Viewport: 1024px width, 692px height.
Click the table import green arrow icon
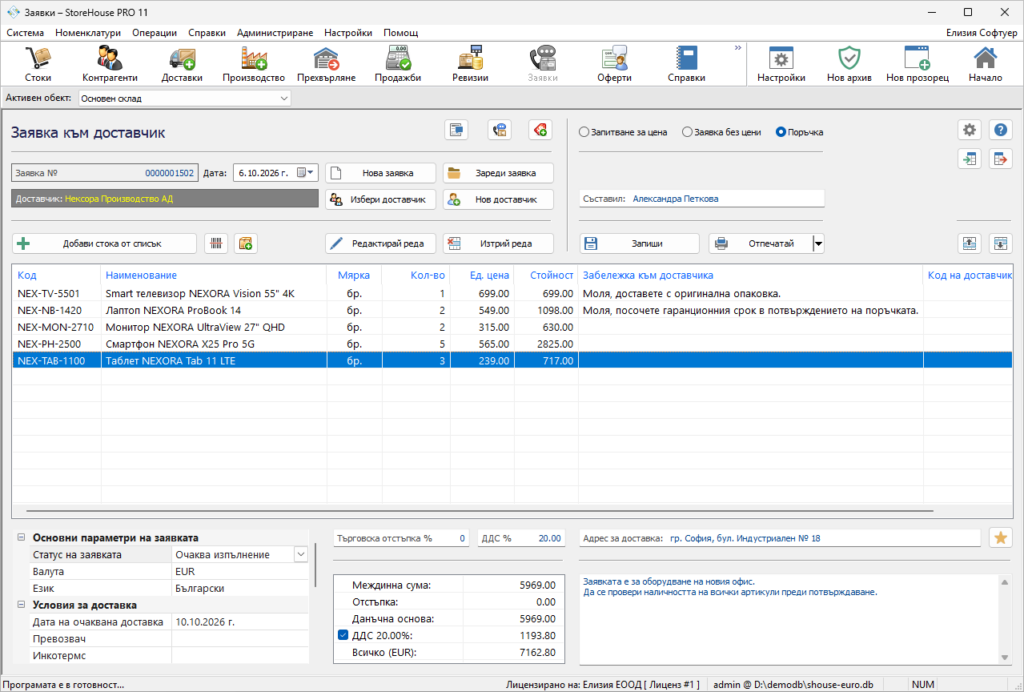coord(970,159)
